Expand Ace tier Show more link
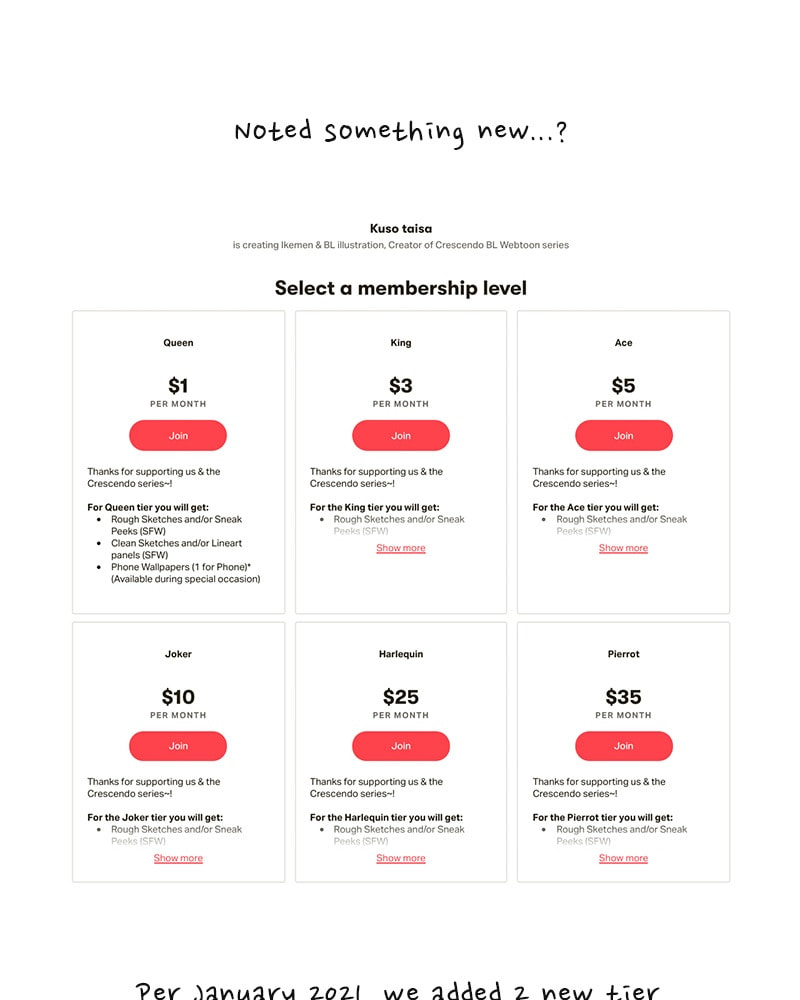Viewport: 800px width, 1000px height. coord(623,548)
